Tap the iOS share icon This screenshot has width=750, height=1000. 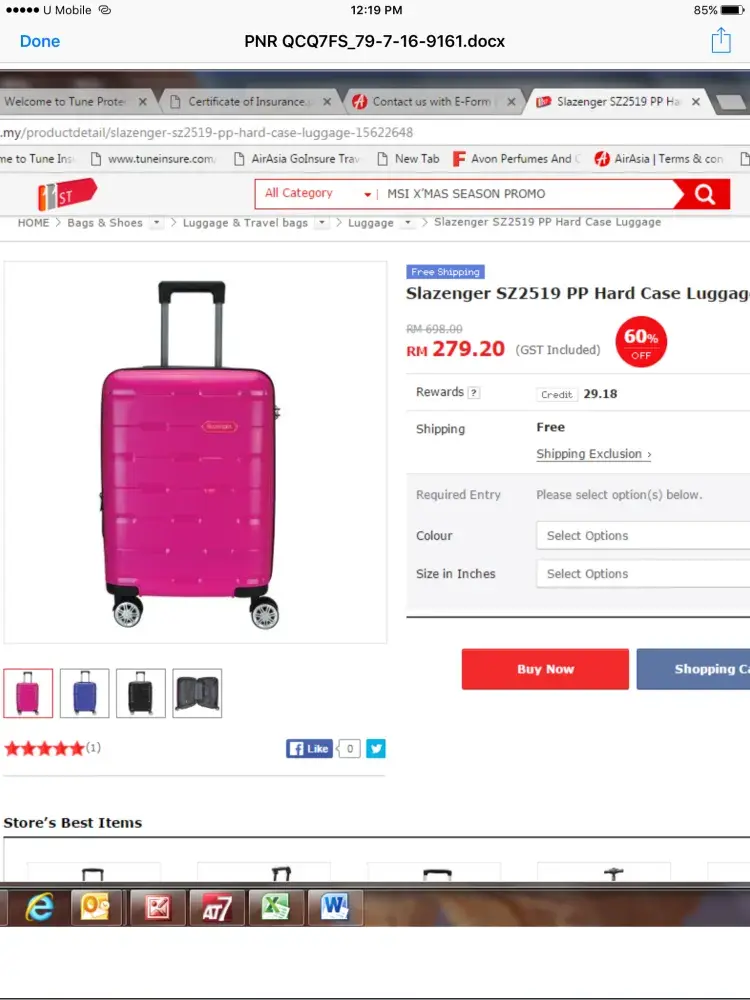pos(721,41)
